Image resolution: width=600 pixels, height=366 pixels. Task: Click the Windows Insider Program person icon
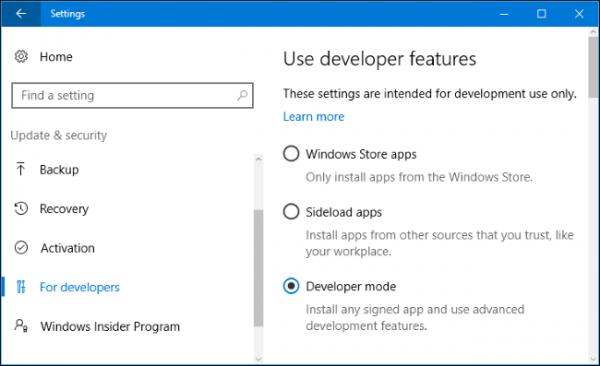[21, 326]
